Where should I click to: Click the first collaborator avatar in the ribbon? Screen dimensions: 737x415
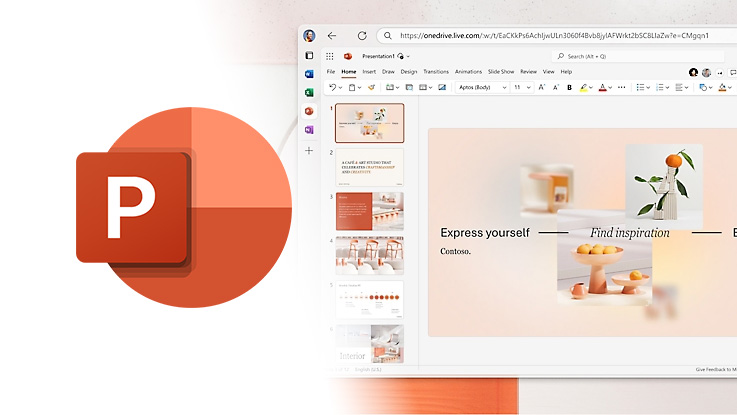pyautogui.click(x=693, y=72)
